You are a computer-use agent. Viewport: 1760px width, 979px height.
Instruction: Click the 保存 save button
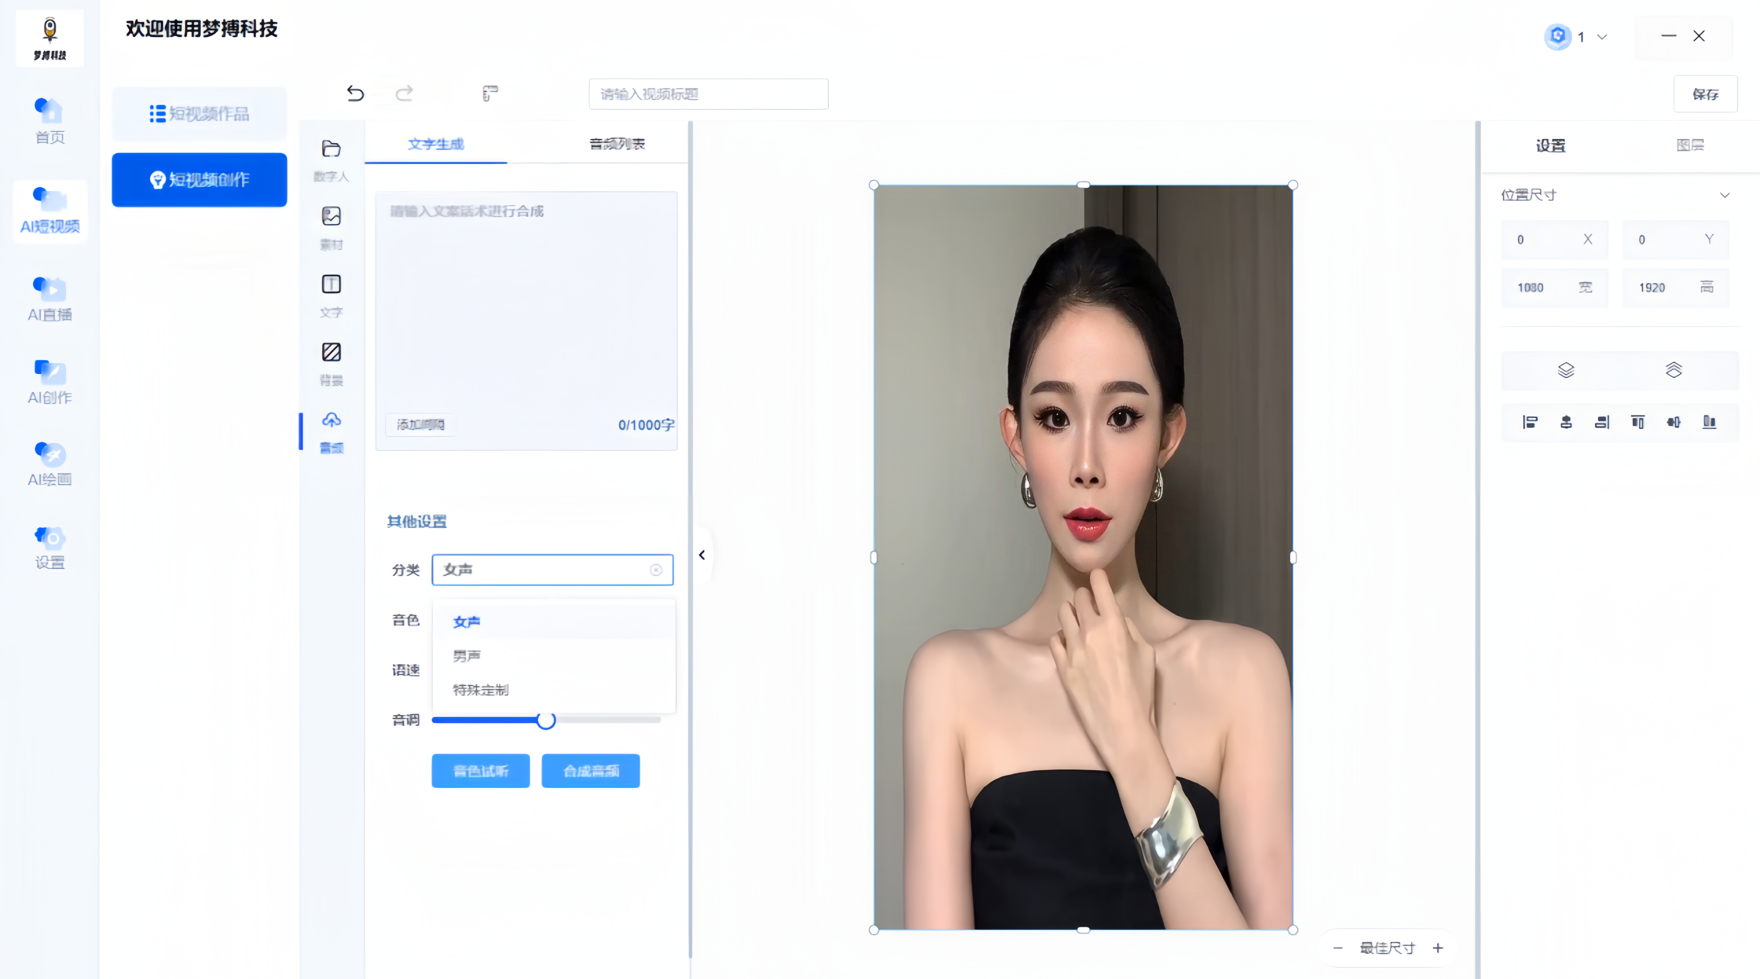pyautogui.click(x=1705, y=94)
